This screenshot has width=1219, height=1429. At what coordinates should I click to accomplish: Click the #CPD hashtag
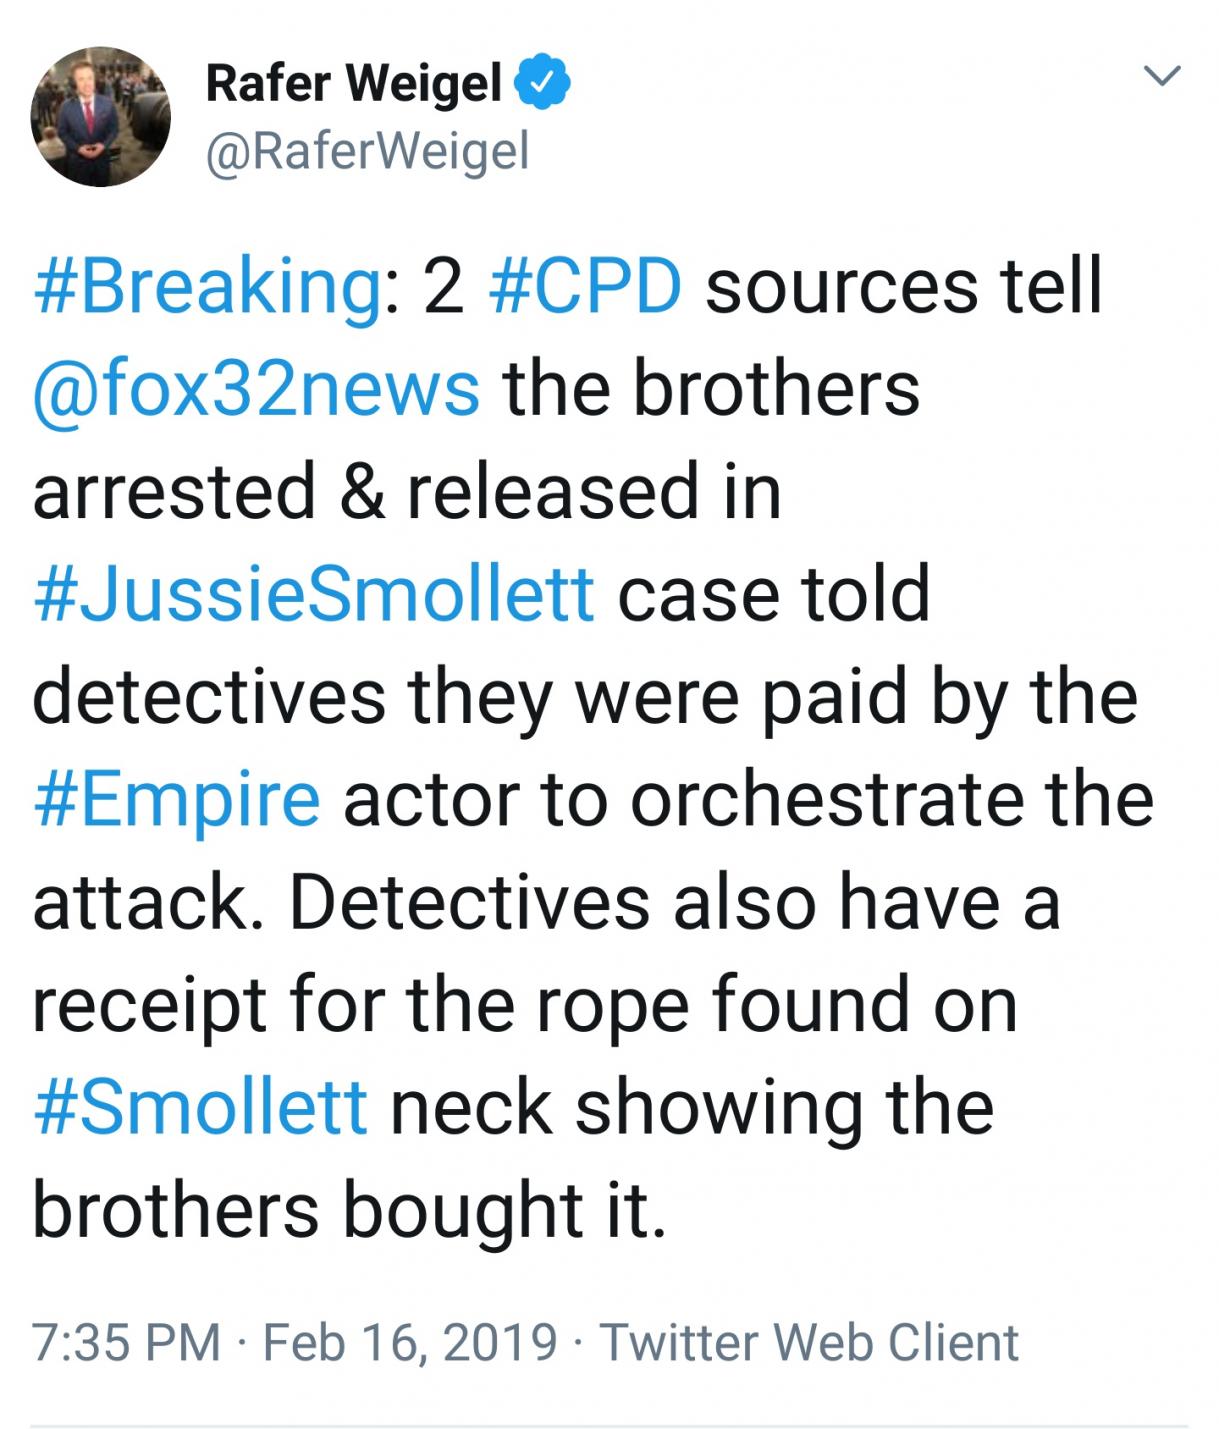pyautogui.click(x=585, y=286)
